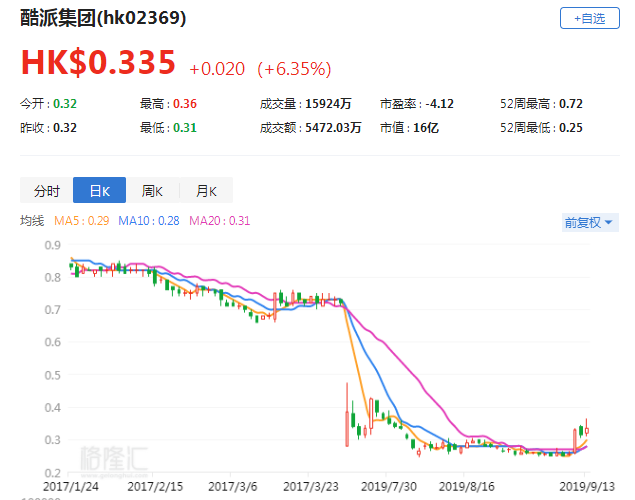
Task: Click the 52周最高 0.72 value
Action: point(571,104)
